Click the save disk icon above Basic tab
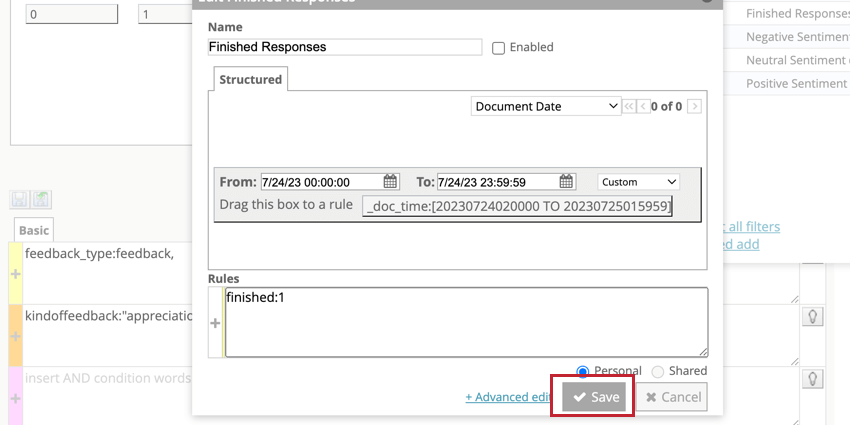850x425 pixels. pos(20,199)
